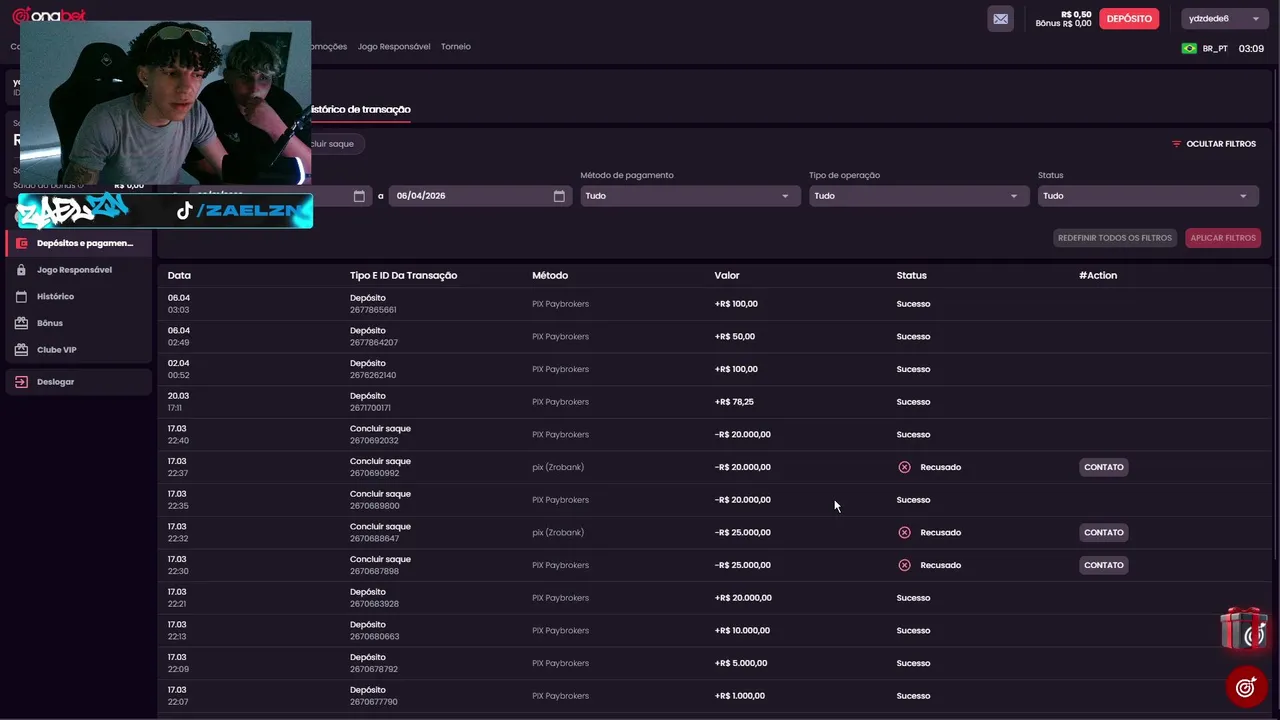Open the red target missions icon
1280x720 pixels.
coord(1246,687)
